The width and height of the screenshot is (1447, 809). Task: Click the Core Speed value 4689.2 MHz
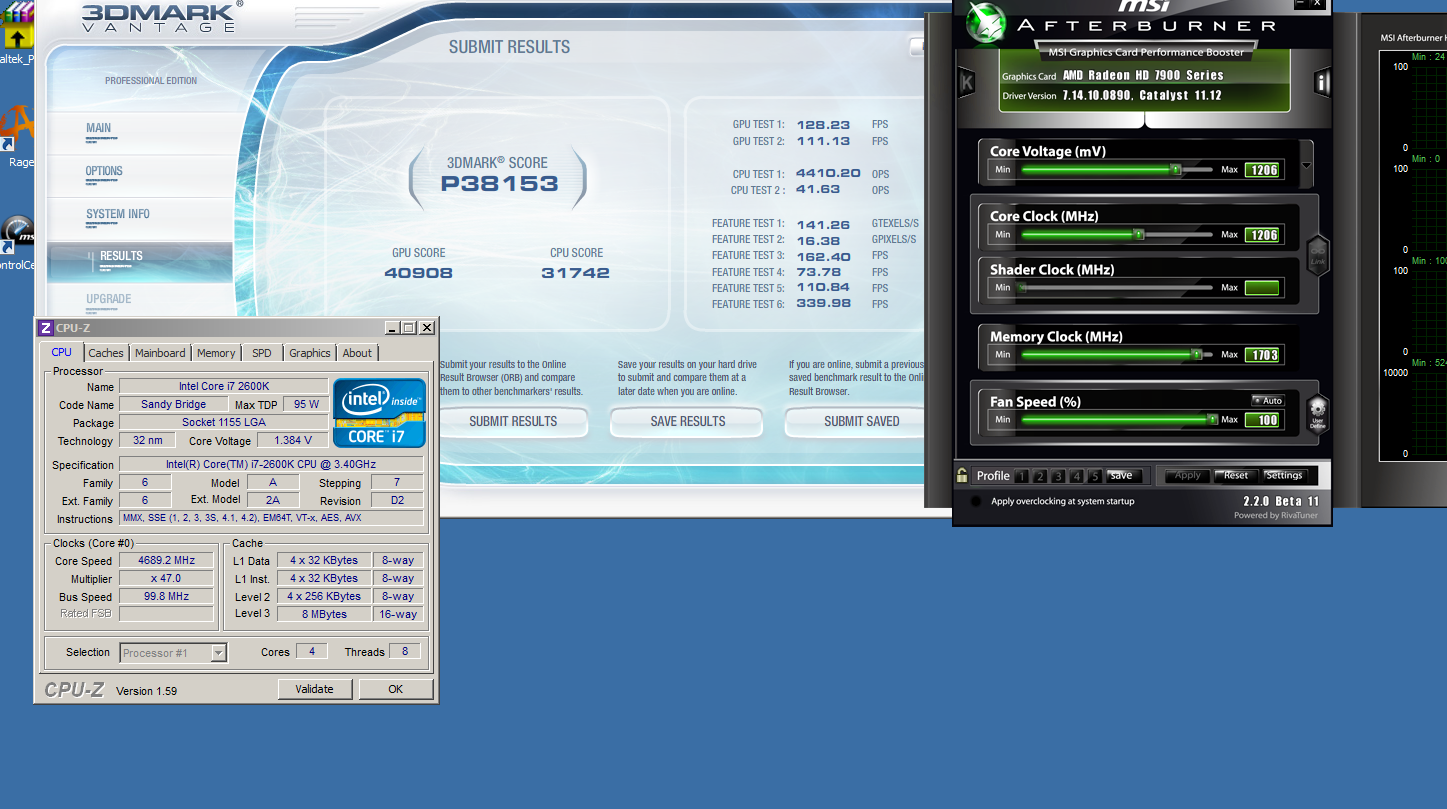click(166, 560)
